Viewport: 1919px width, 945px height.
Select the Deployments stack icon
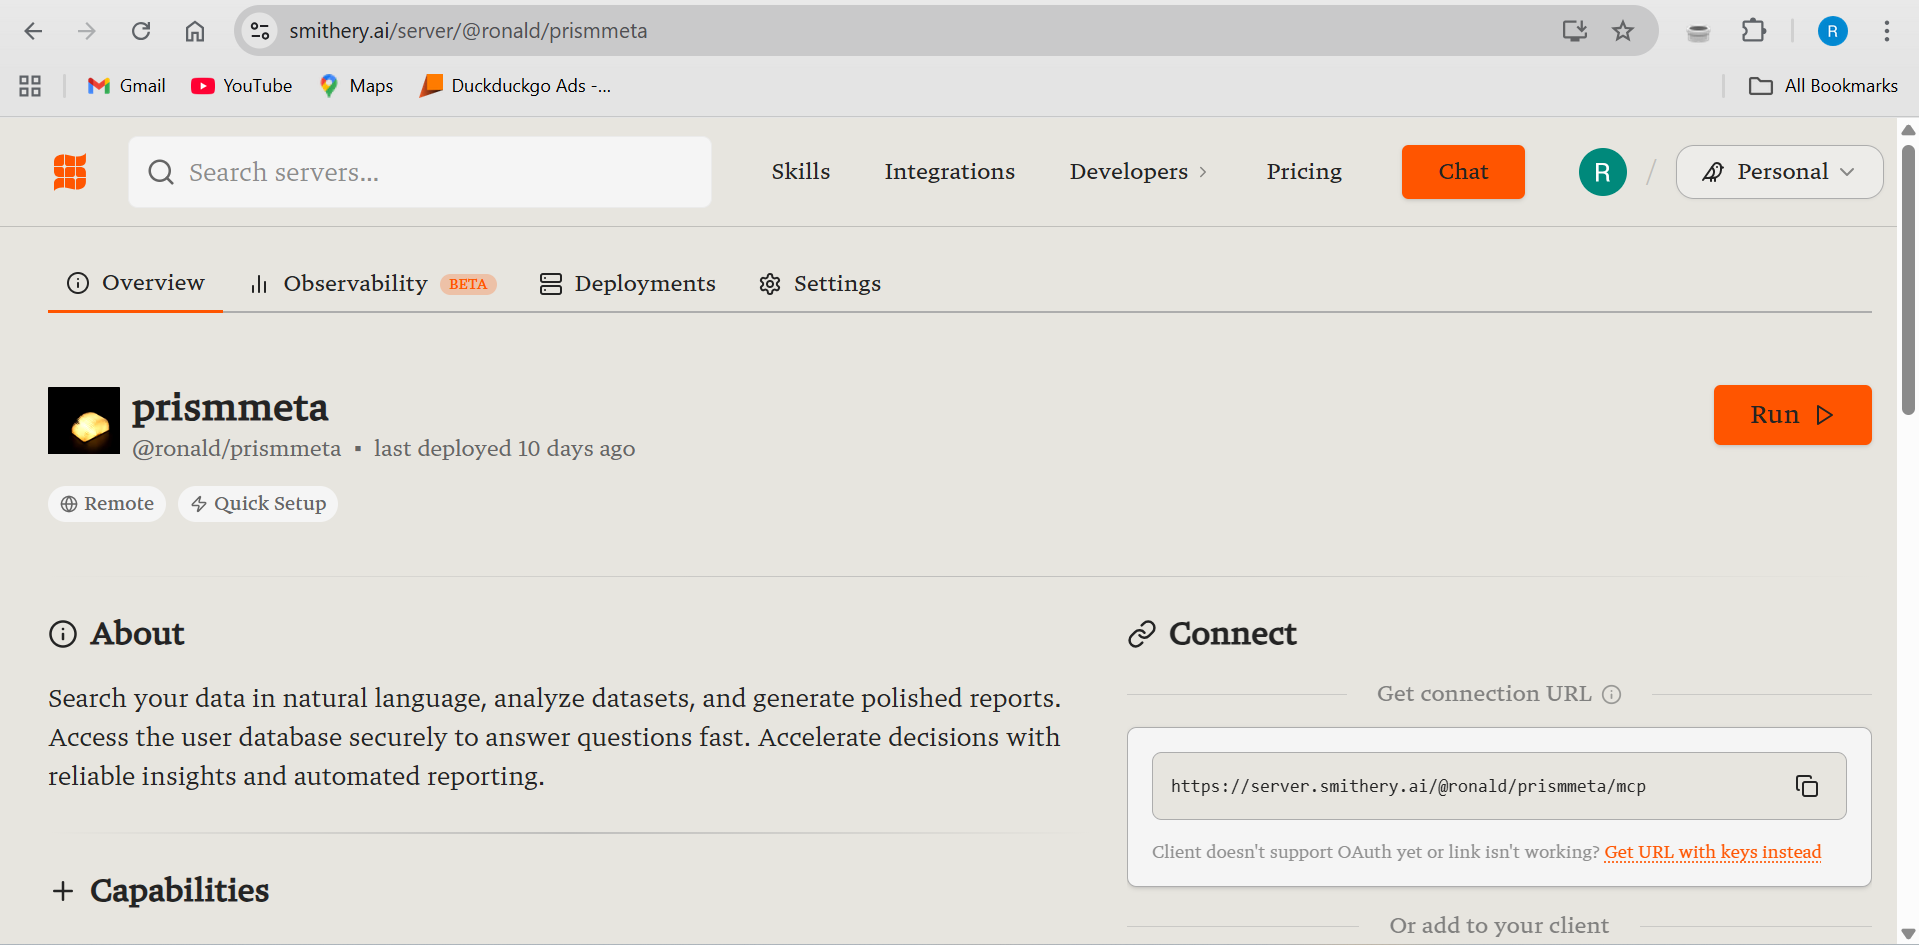pos(550,284)
